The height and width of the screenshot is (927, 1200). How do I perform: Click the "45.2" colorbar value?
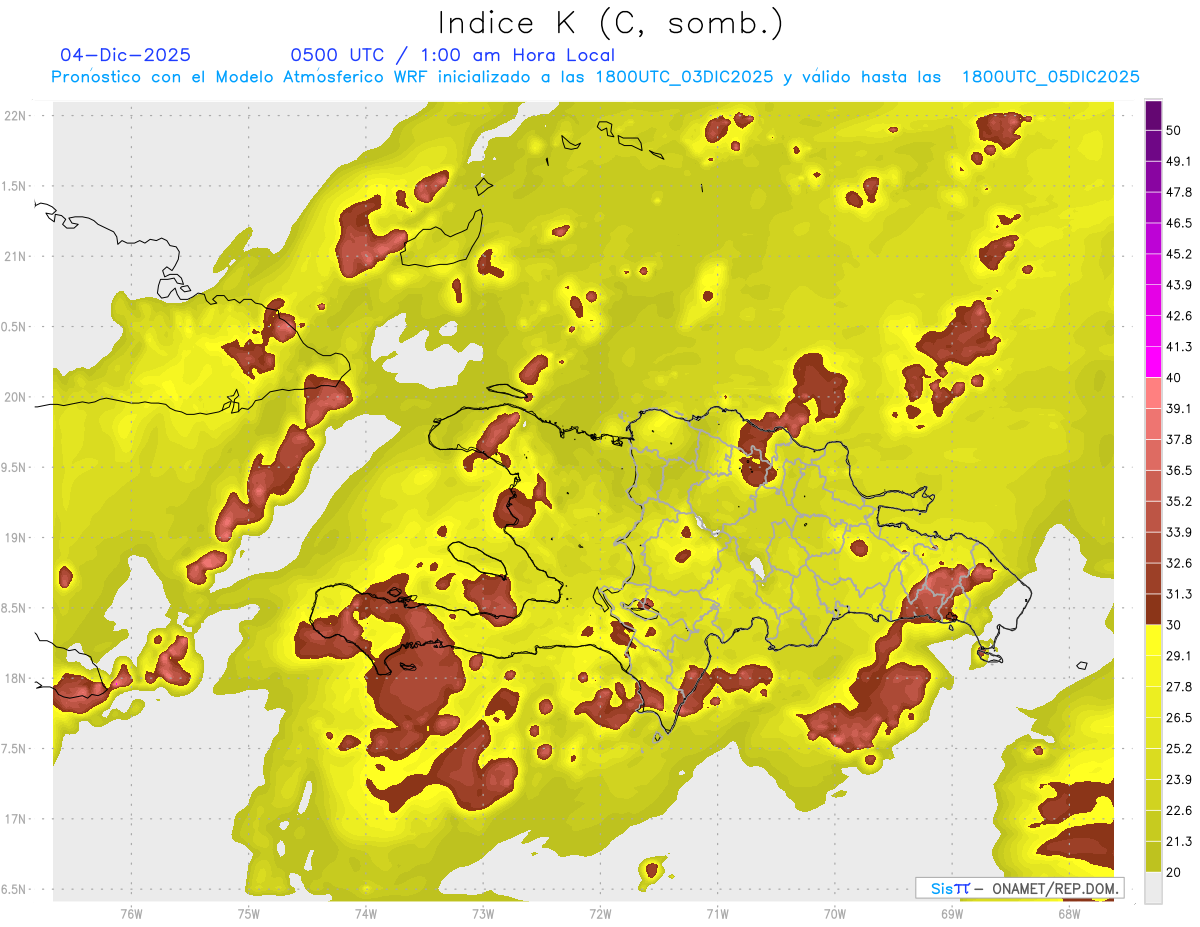click(1179, 254)
